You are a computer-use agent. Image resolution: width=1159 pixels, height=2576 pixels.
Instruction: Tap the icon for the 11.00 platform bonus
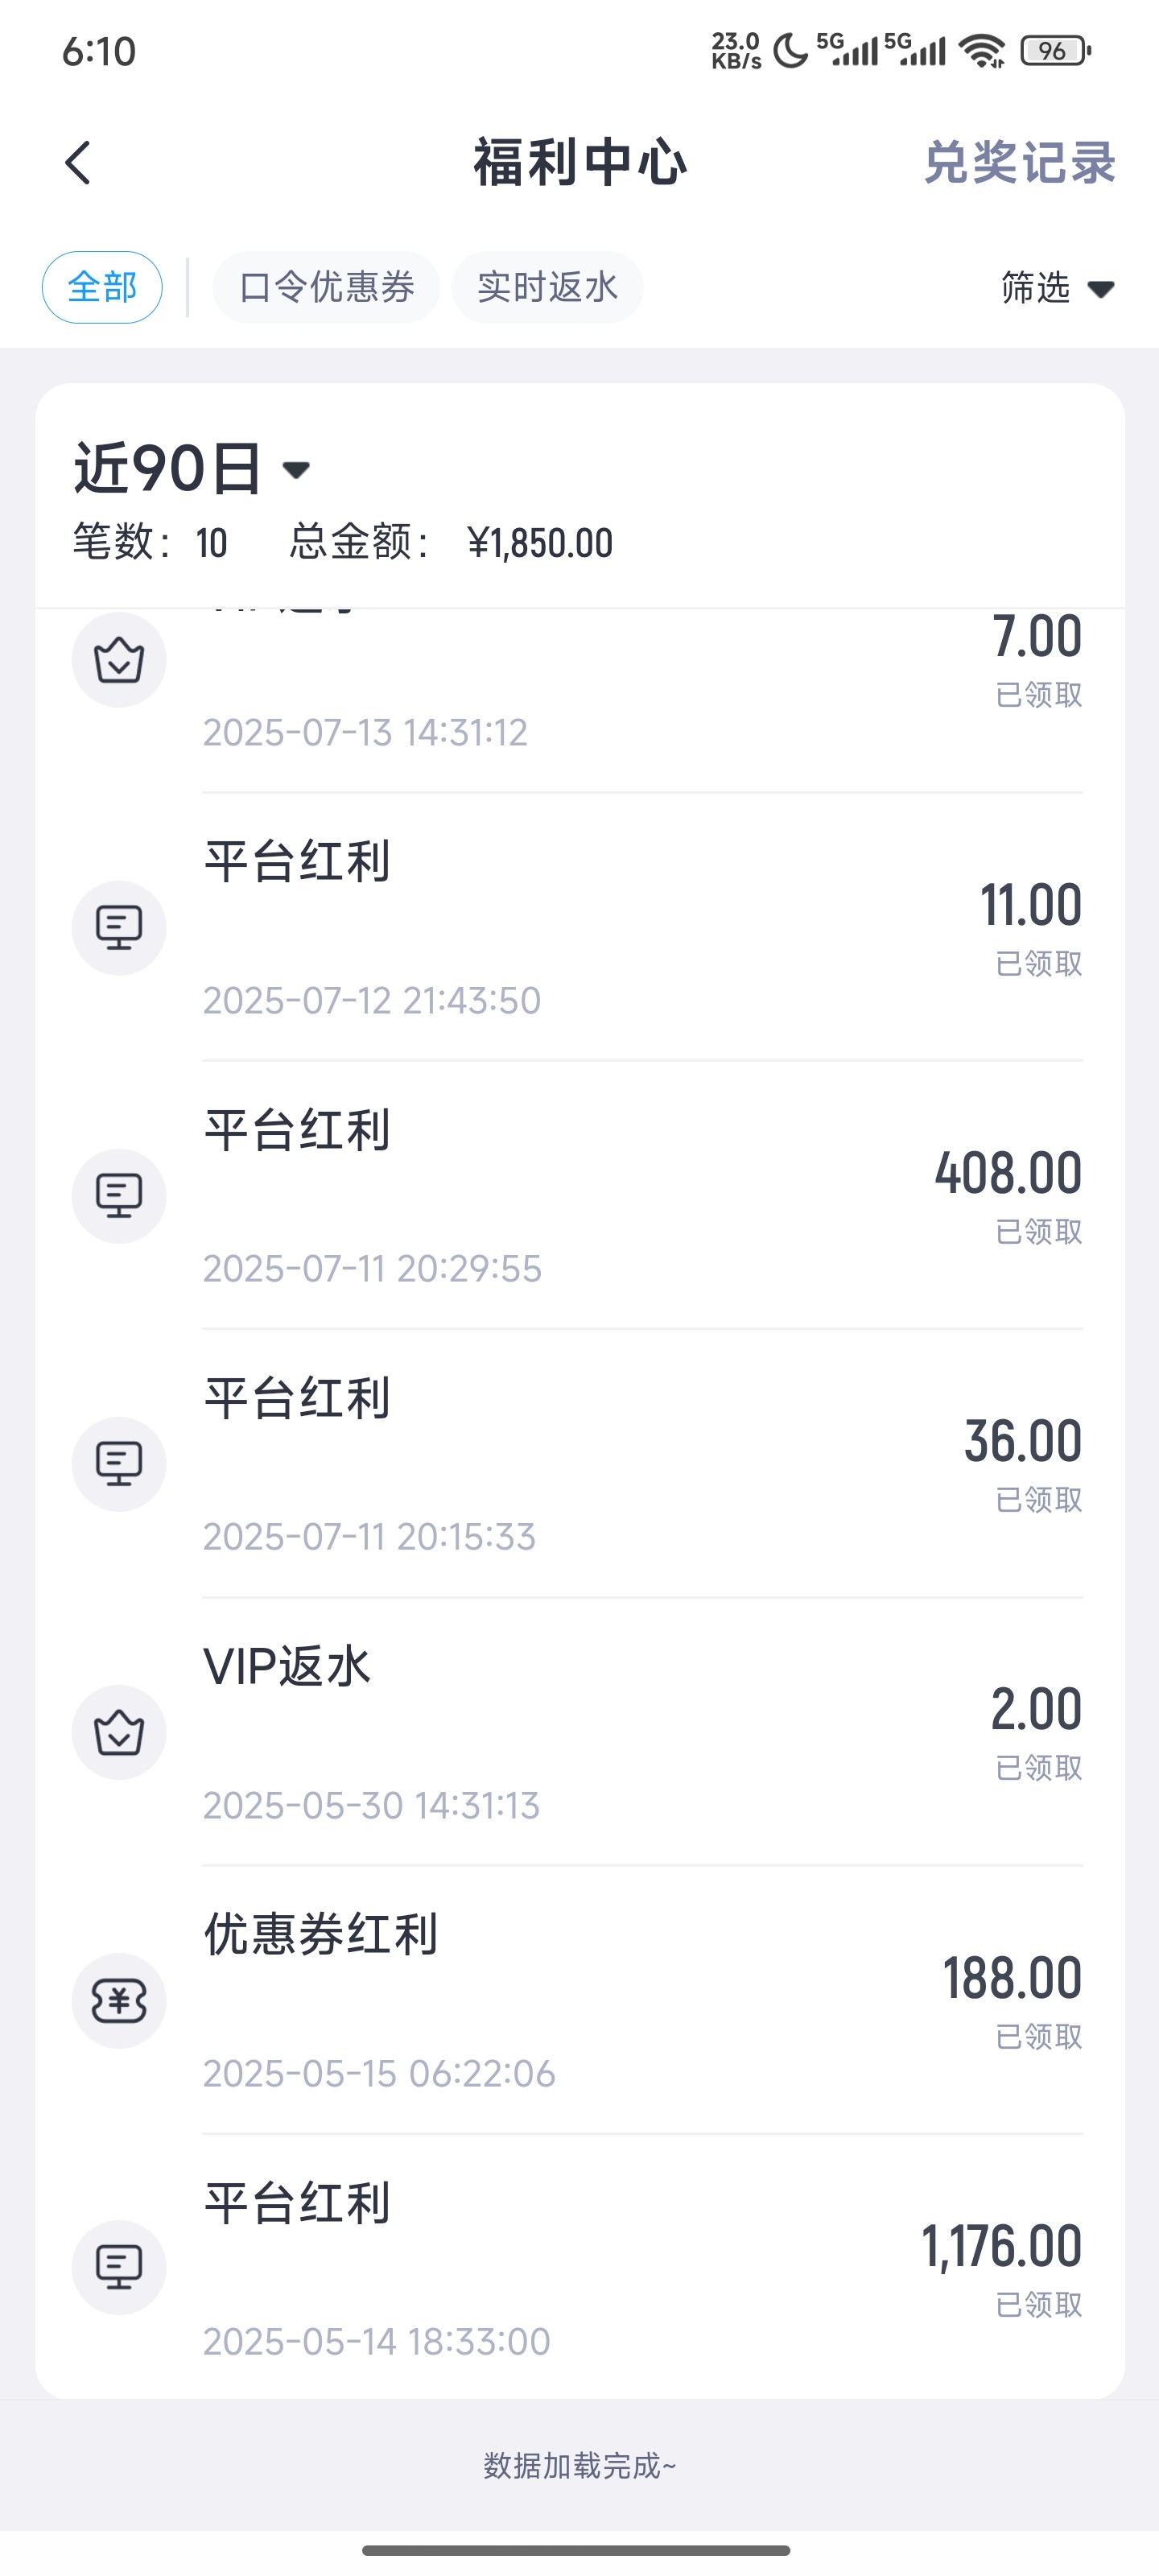tap(119, 928)
